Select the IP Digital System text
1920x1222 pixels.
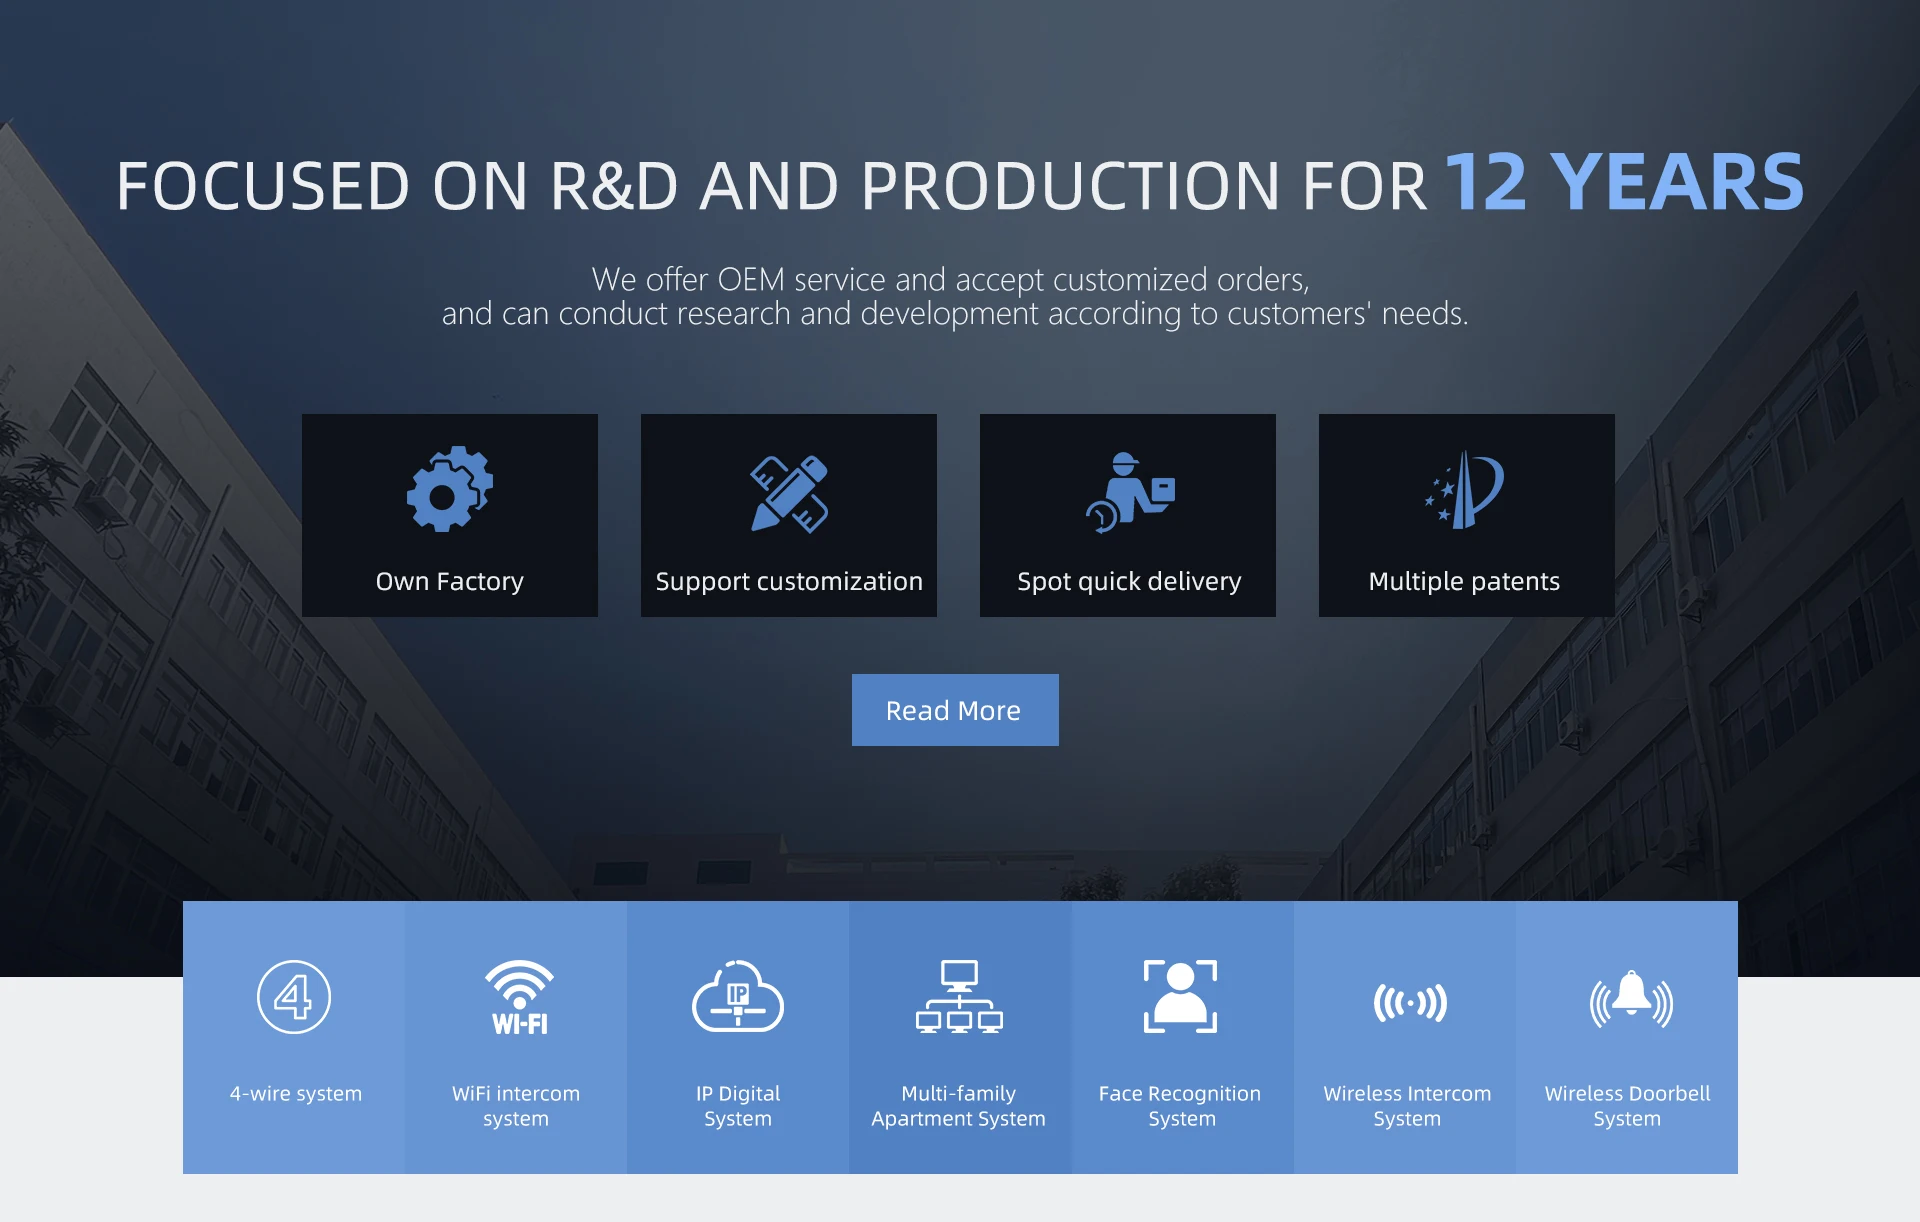pyautogui.click(x=738, y=1106)
